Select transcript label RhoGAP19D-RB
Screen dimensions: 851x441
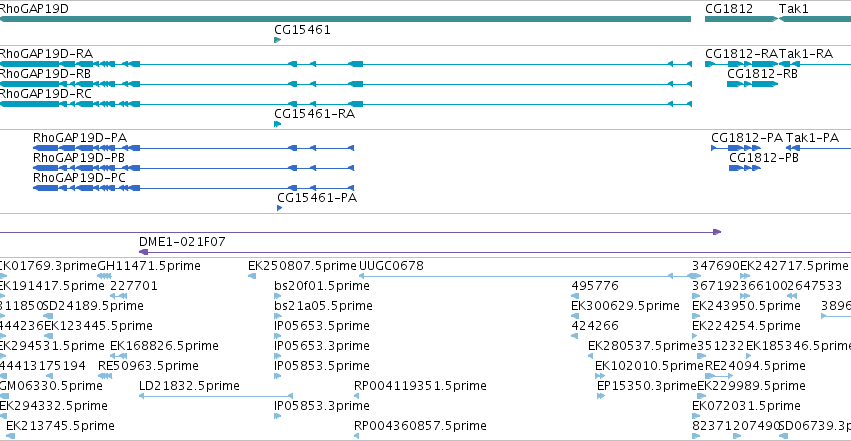[45, 73]
